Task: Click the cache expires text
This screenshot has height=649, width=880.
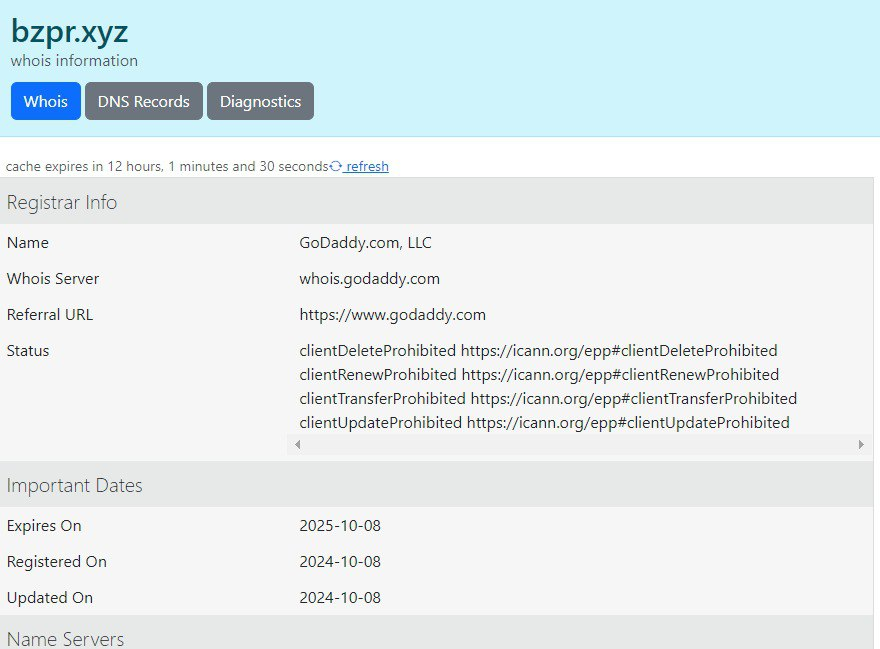Action: (x=167, y=167)
